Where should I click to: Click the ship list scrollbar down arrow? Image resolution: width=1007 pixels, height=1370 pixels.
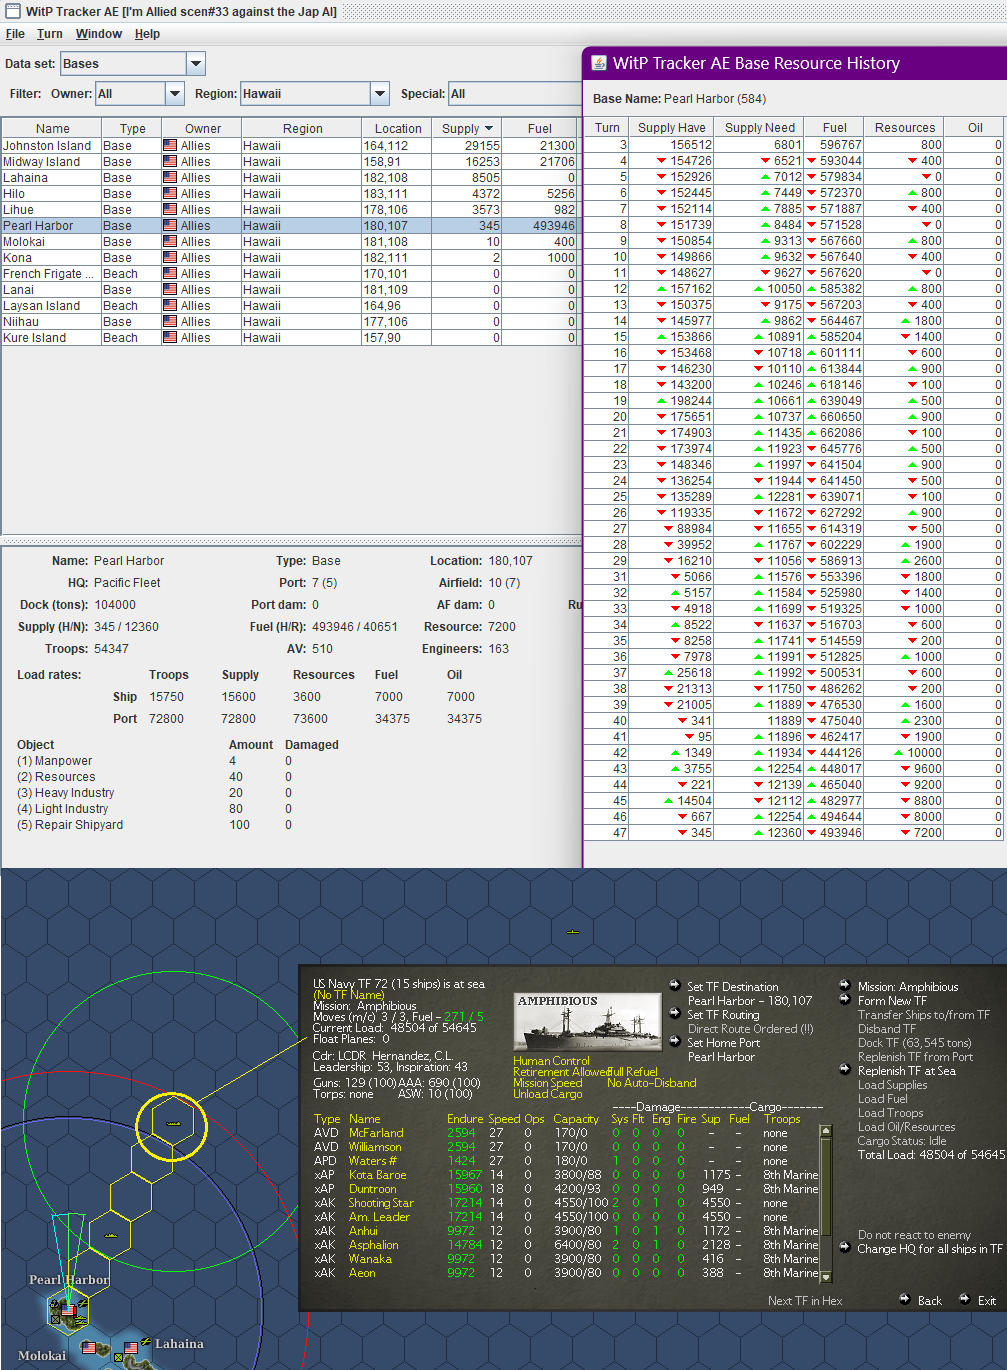826,1277
